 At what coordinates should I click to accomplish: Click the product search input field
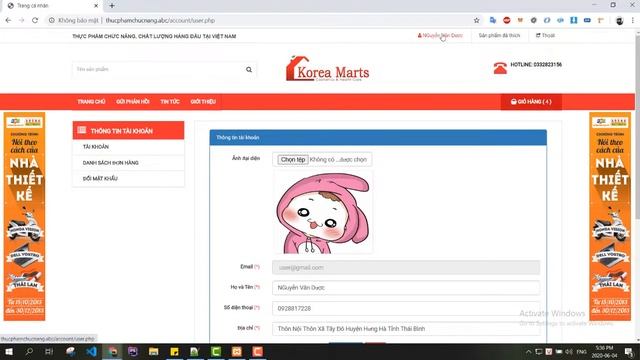click(157, 69)
